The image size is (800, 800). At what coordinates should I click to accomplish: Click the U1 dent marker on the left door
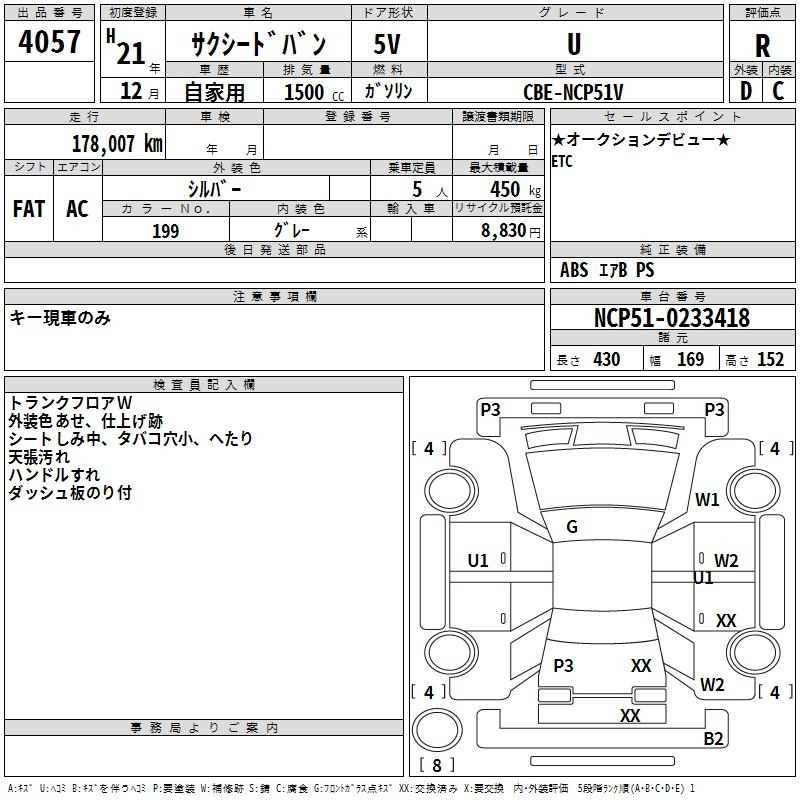point(479,561)
